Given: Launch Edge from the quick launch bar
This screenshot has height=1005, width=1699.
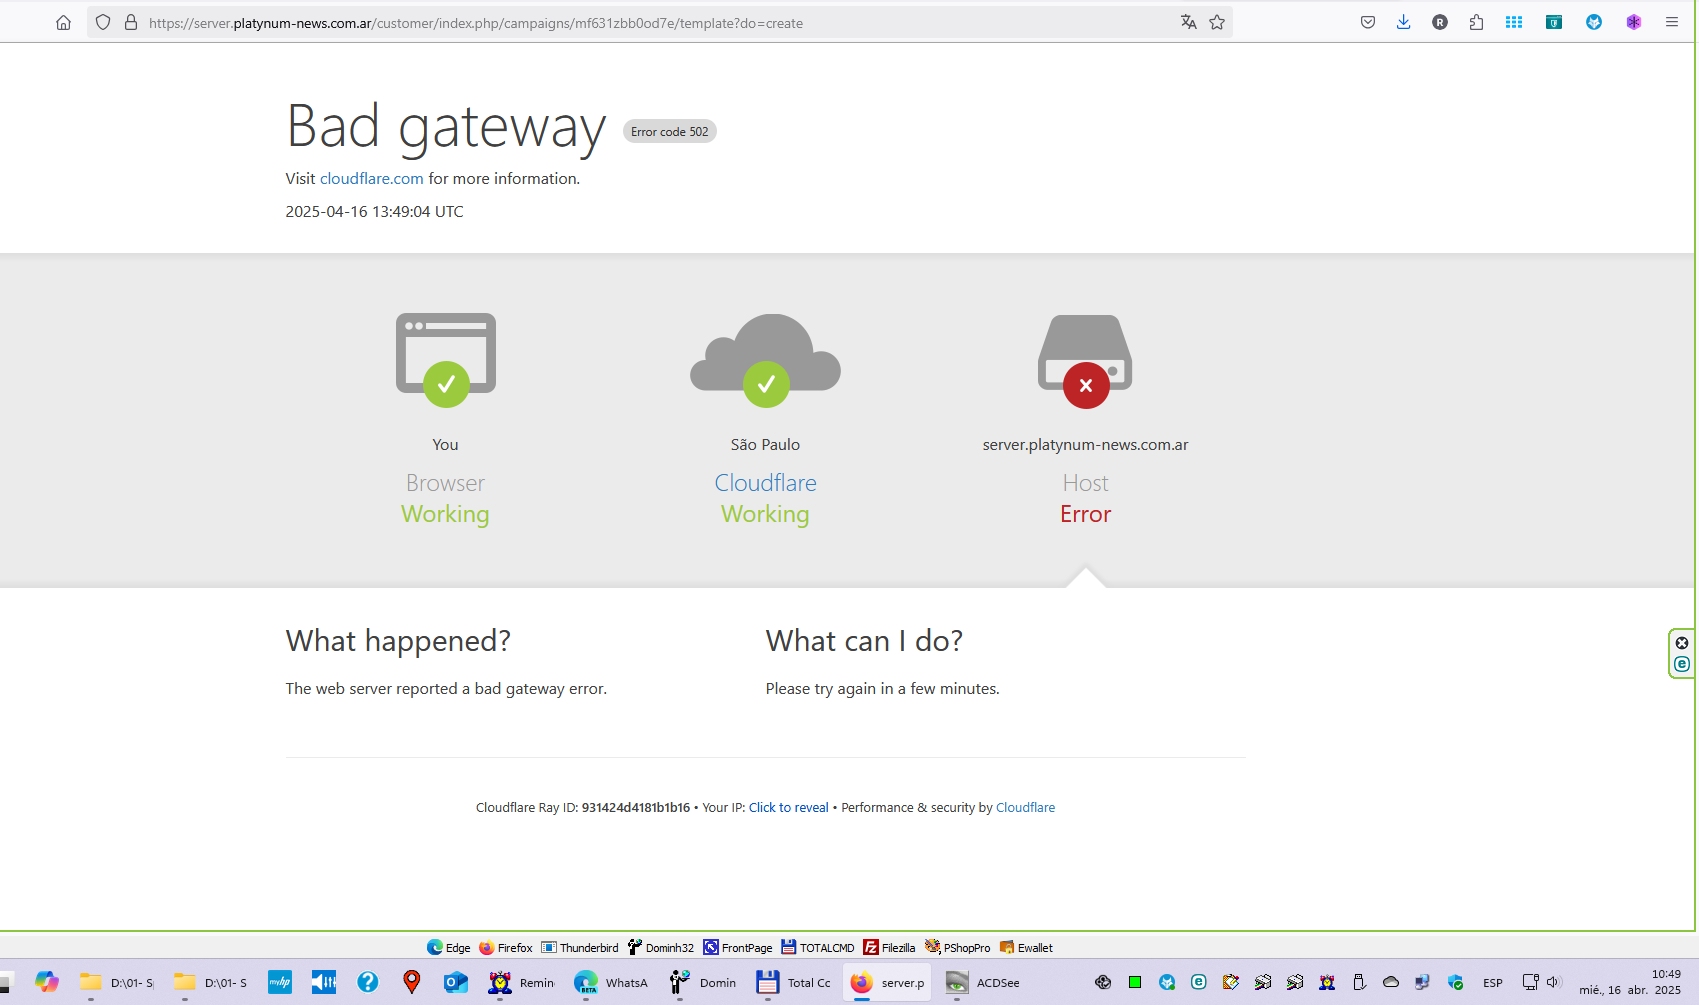Looking at the screenshot, I should point(448,947).
